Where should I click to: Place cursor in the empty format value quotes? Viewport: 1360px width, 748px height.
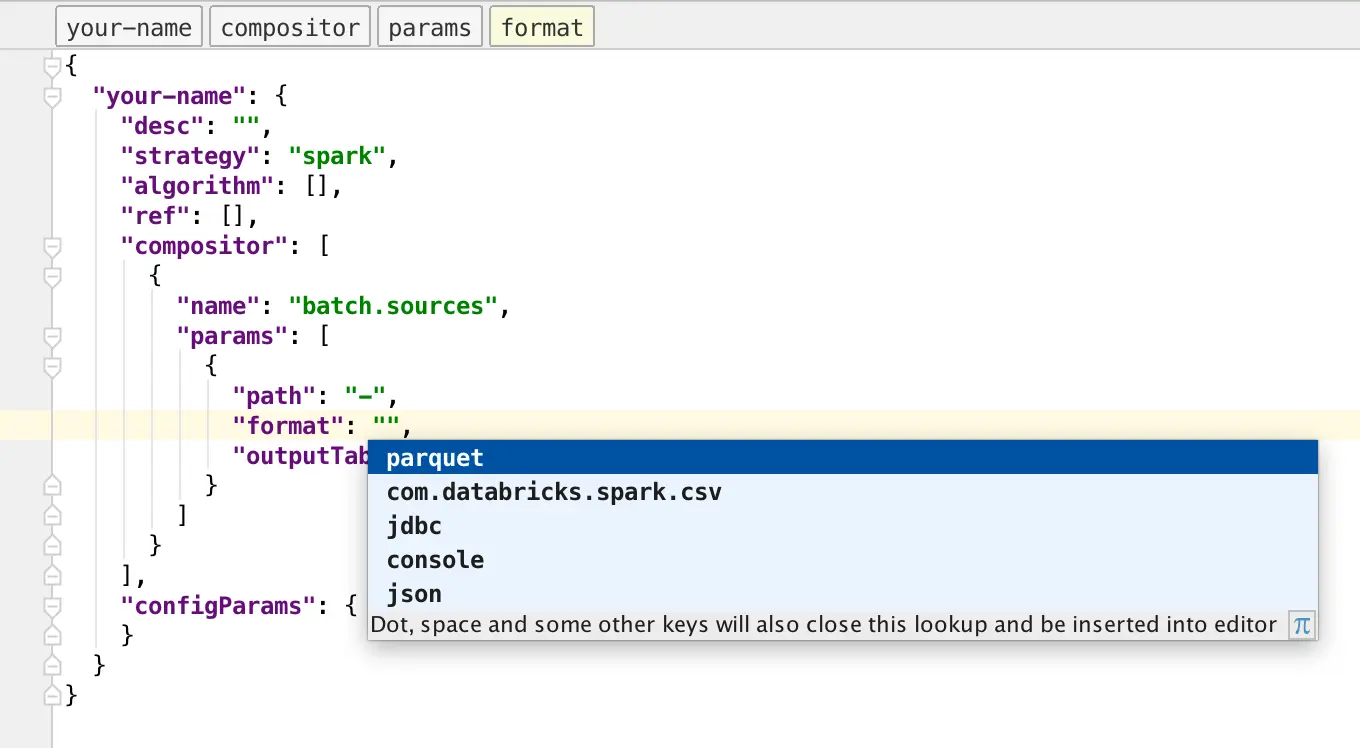tap(386, 426)
